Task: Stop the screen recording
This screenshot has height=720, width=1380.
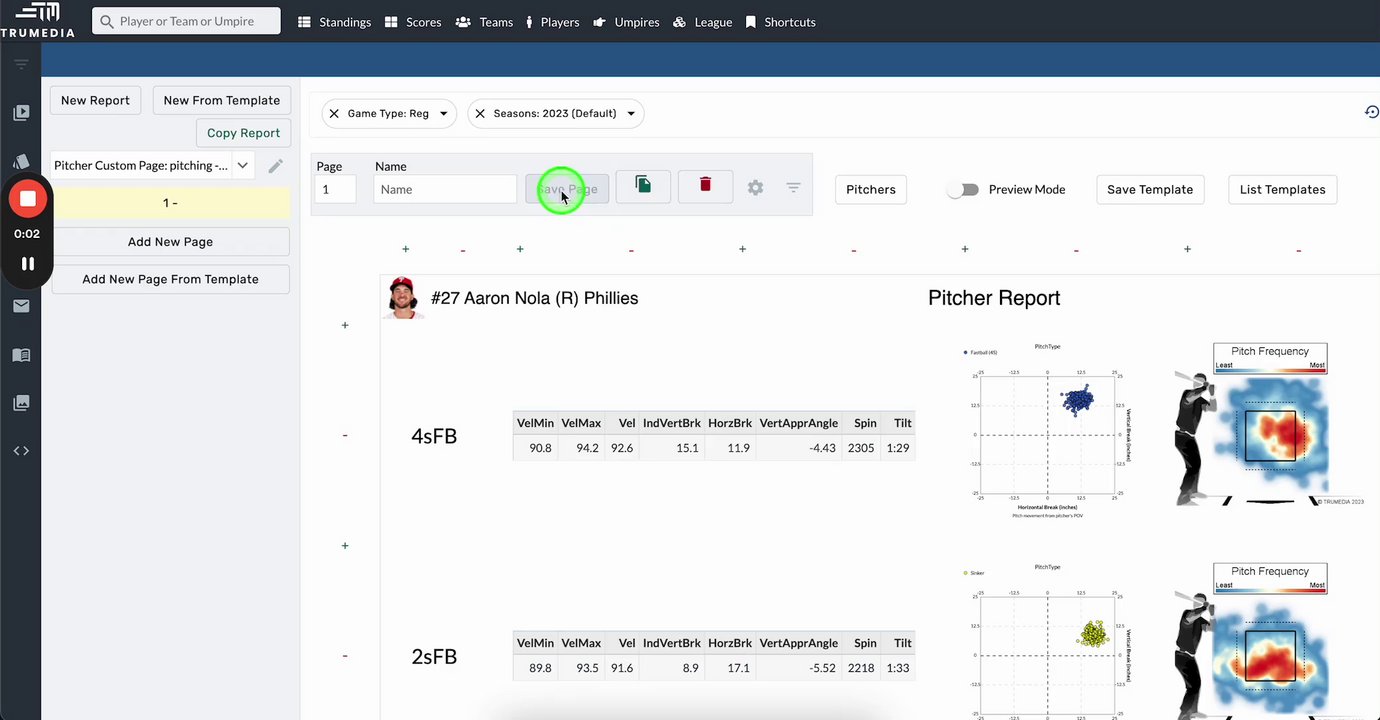Action: [x=28, y=199]
